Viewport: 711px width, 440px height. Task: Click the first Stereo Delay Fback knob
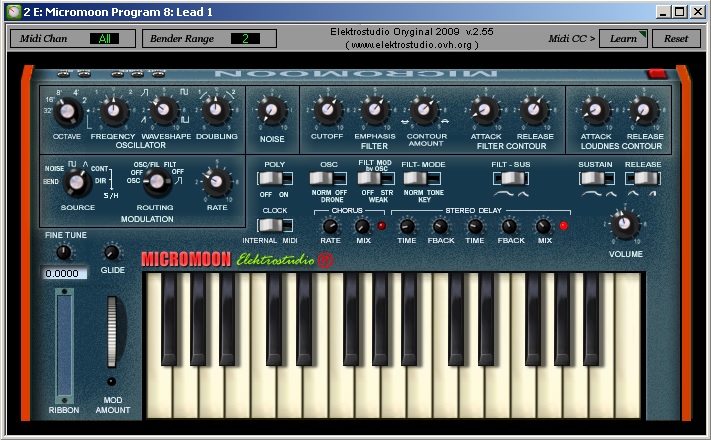[440, 226]
